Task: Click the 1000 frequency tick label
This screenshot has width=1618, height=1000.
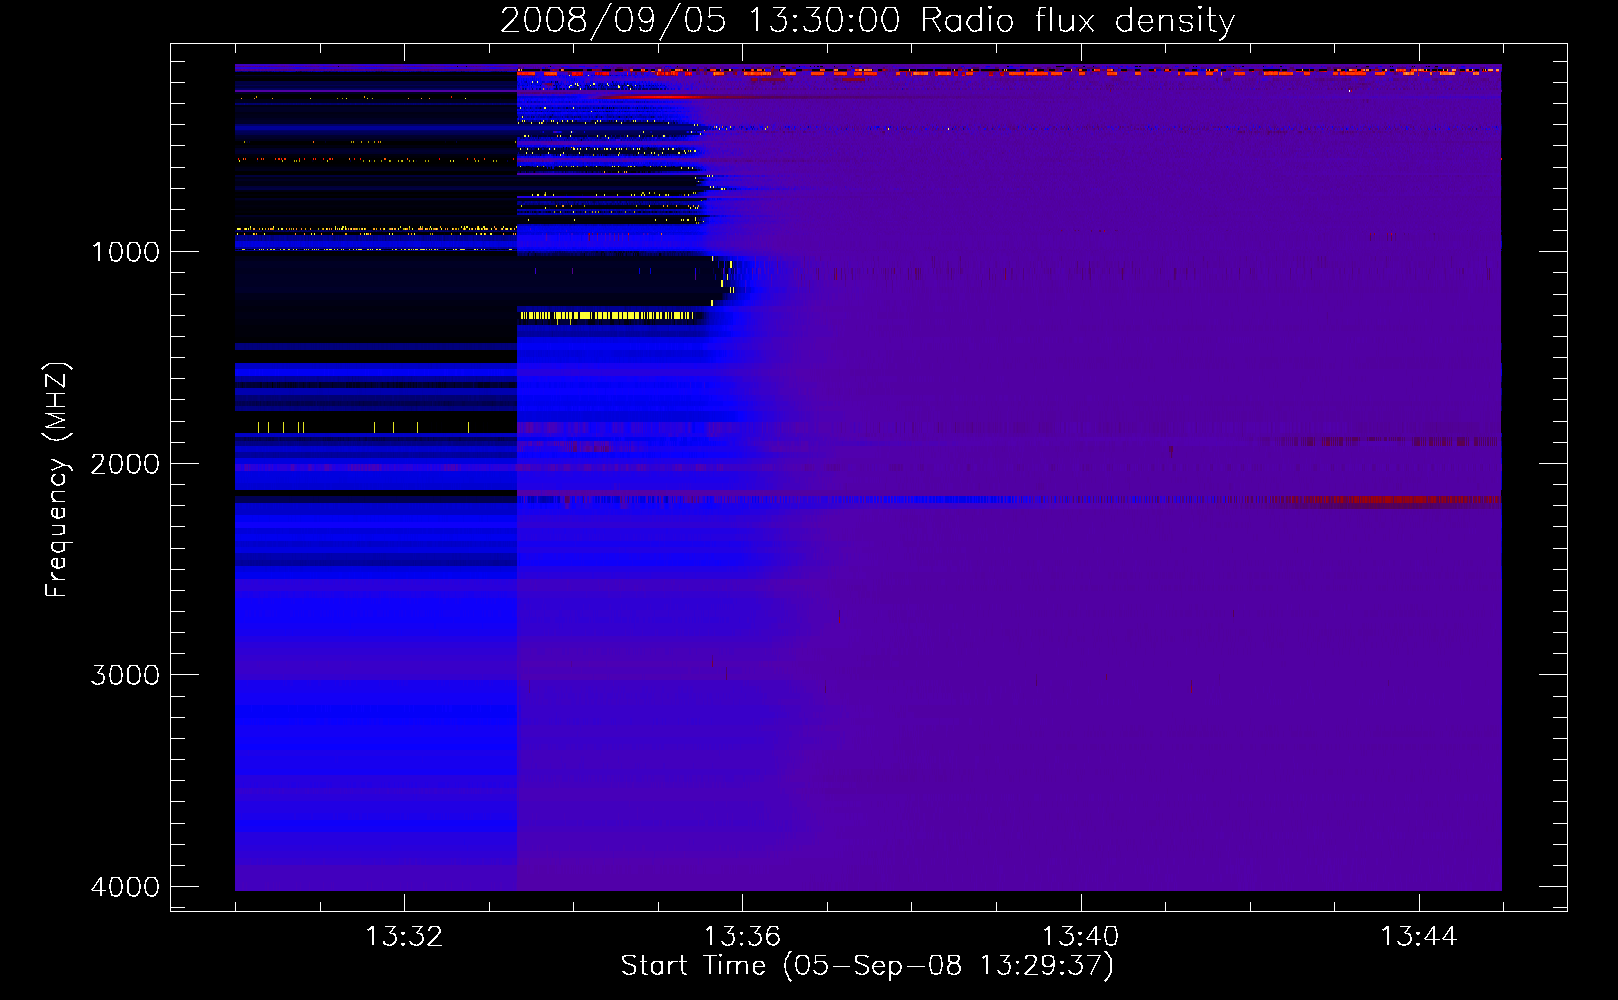Action: coord(125,252)
